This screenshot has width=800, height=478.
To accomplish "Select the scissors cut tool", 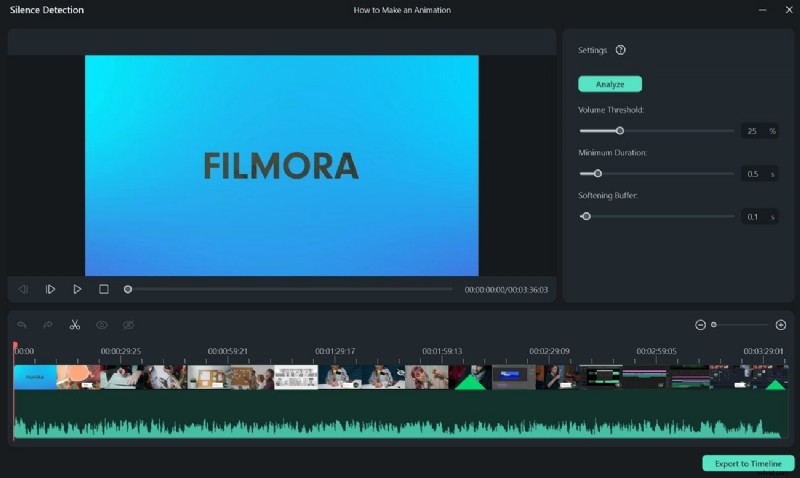I will [74, 325].
